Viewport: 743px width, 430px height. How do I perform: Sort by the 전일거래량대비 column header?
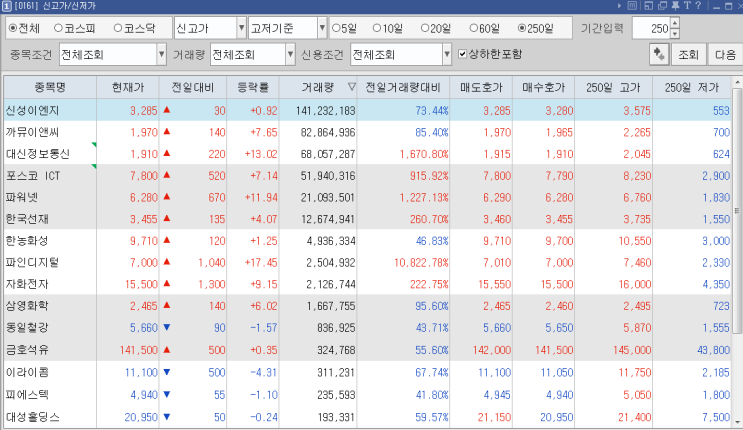click(x=403, y=87)
